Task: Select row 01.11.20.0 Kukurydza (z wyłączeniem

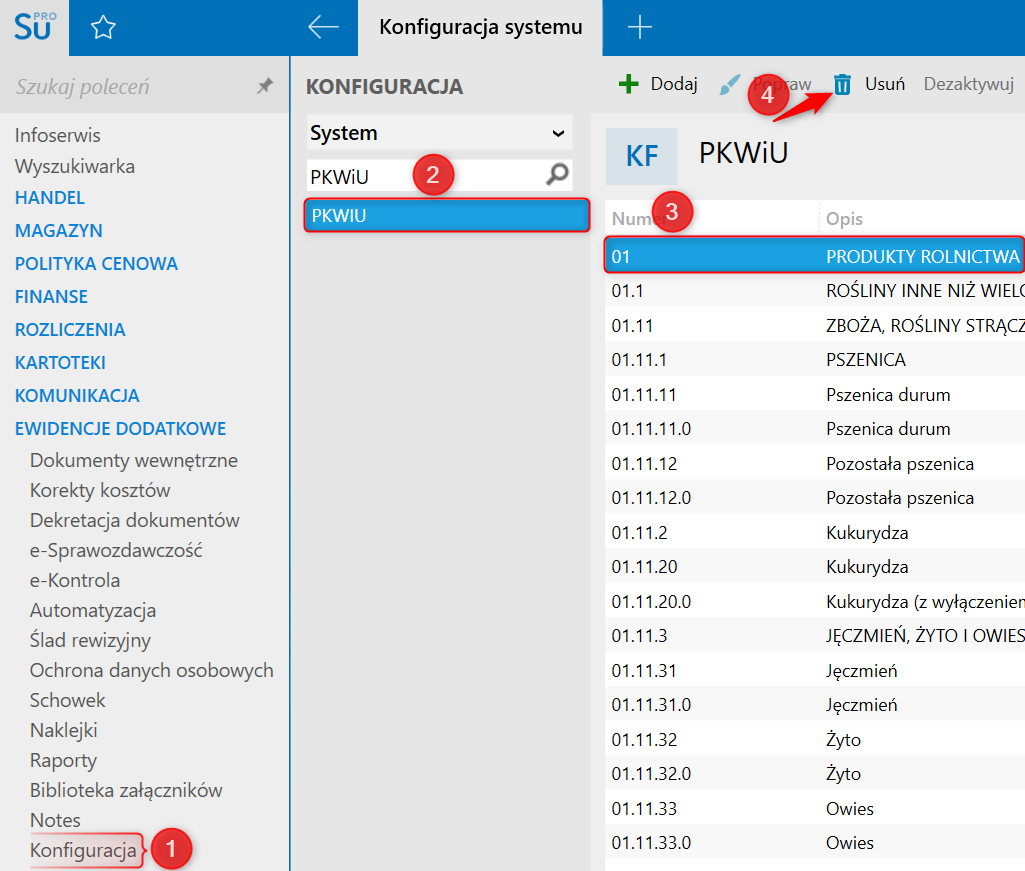Action: pyautogui.click(x=815, y=601)
